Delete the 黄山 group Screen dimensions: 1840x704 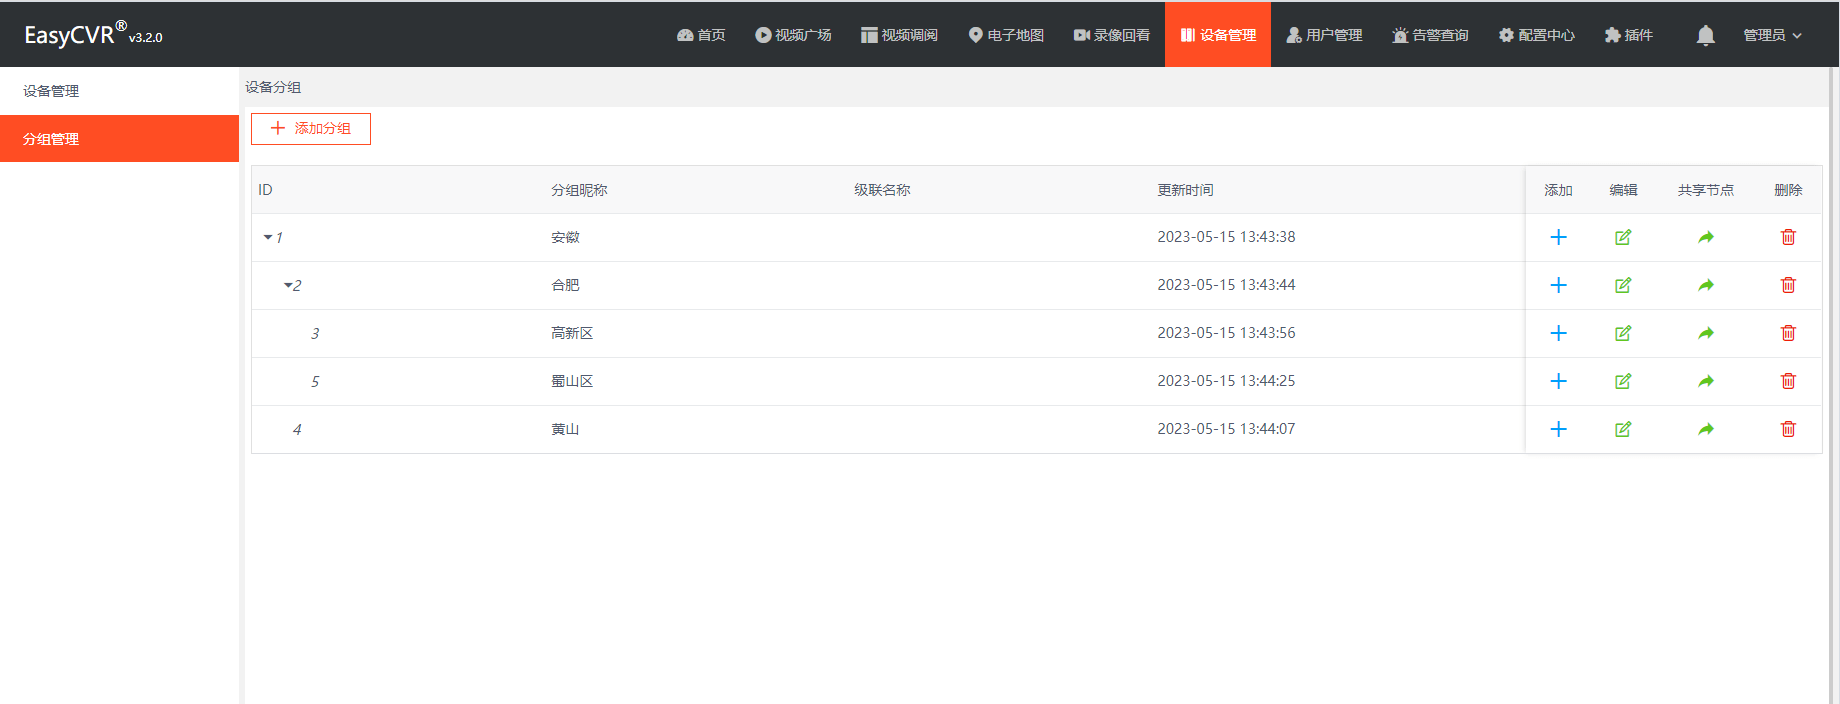pyautogui.click(x=1788, y=429)
